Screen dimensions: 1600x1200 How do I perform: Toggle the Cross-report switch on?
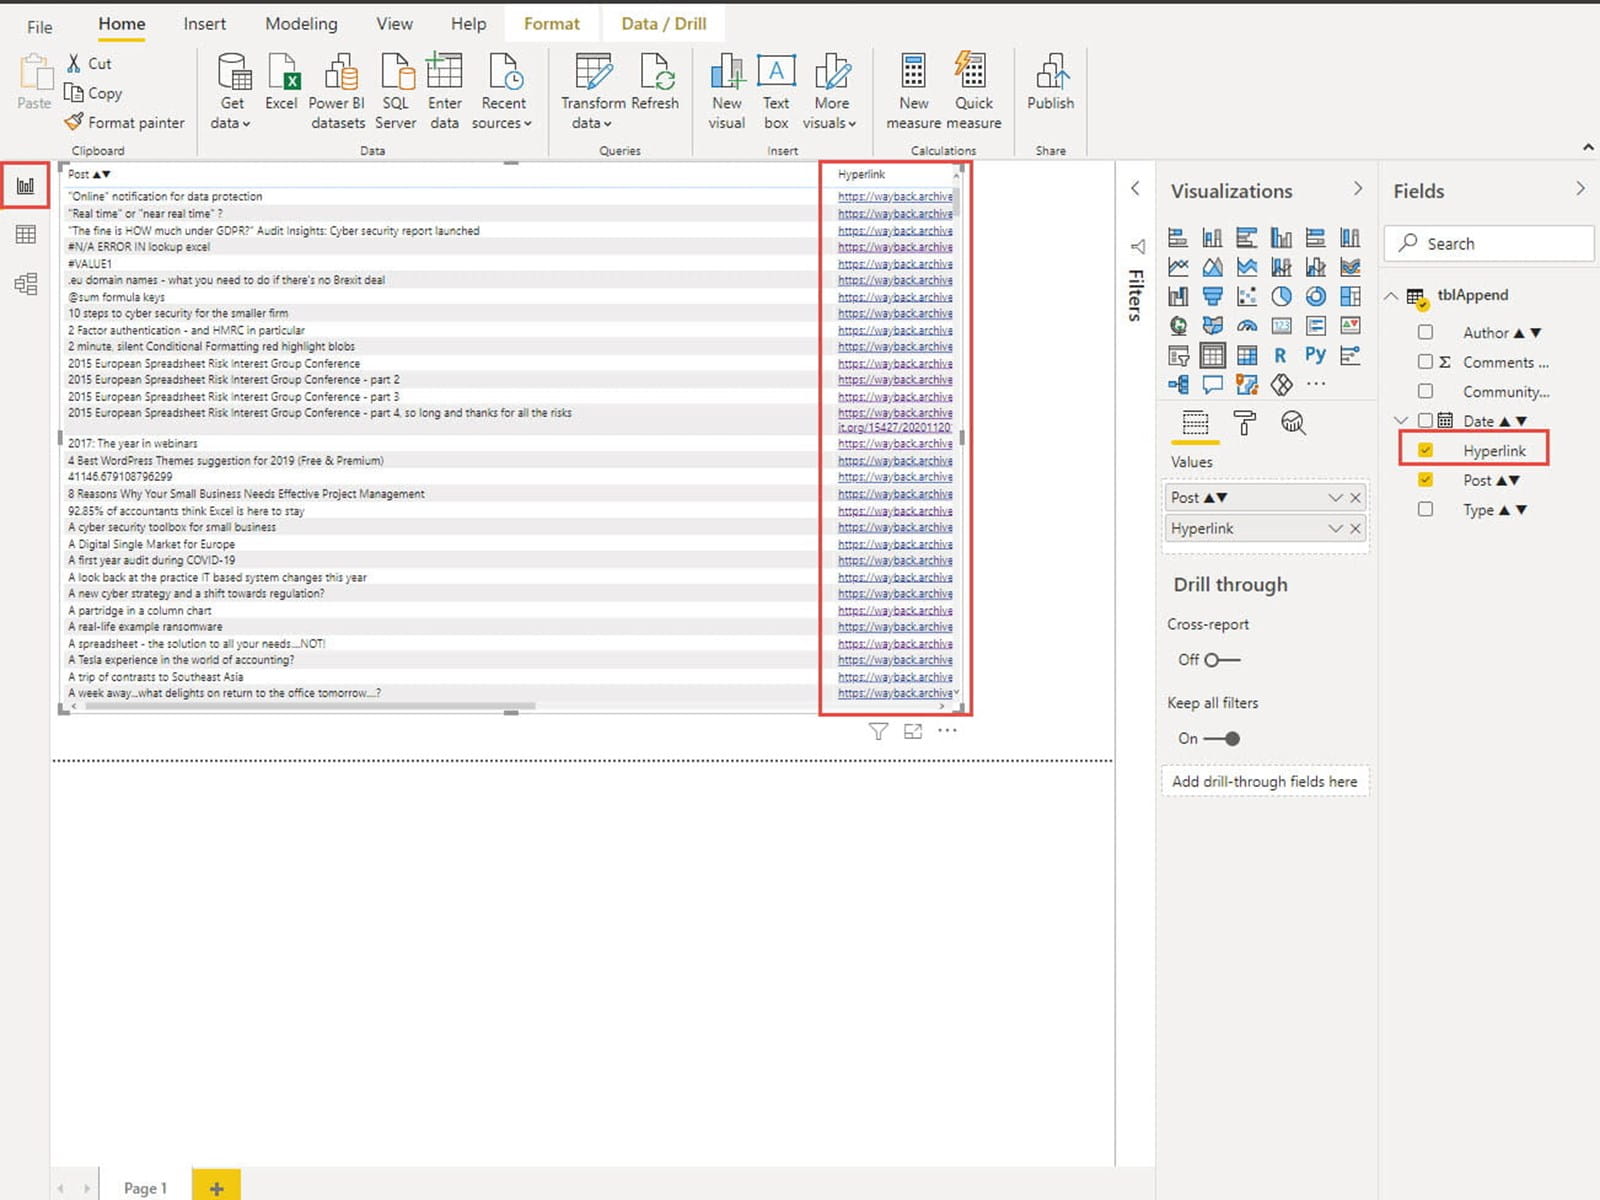(1221, 660)
